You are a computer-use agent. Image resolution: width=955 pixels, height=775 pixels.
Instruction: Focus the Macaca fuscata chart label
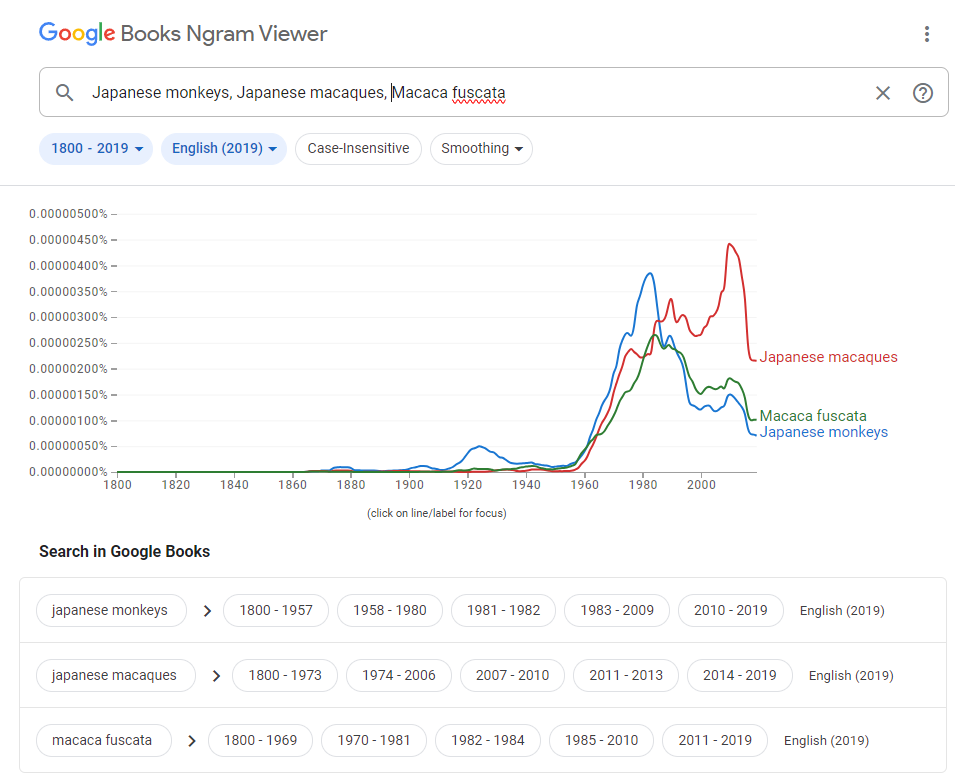click(812, 416)
